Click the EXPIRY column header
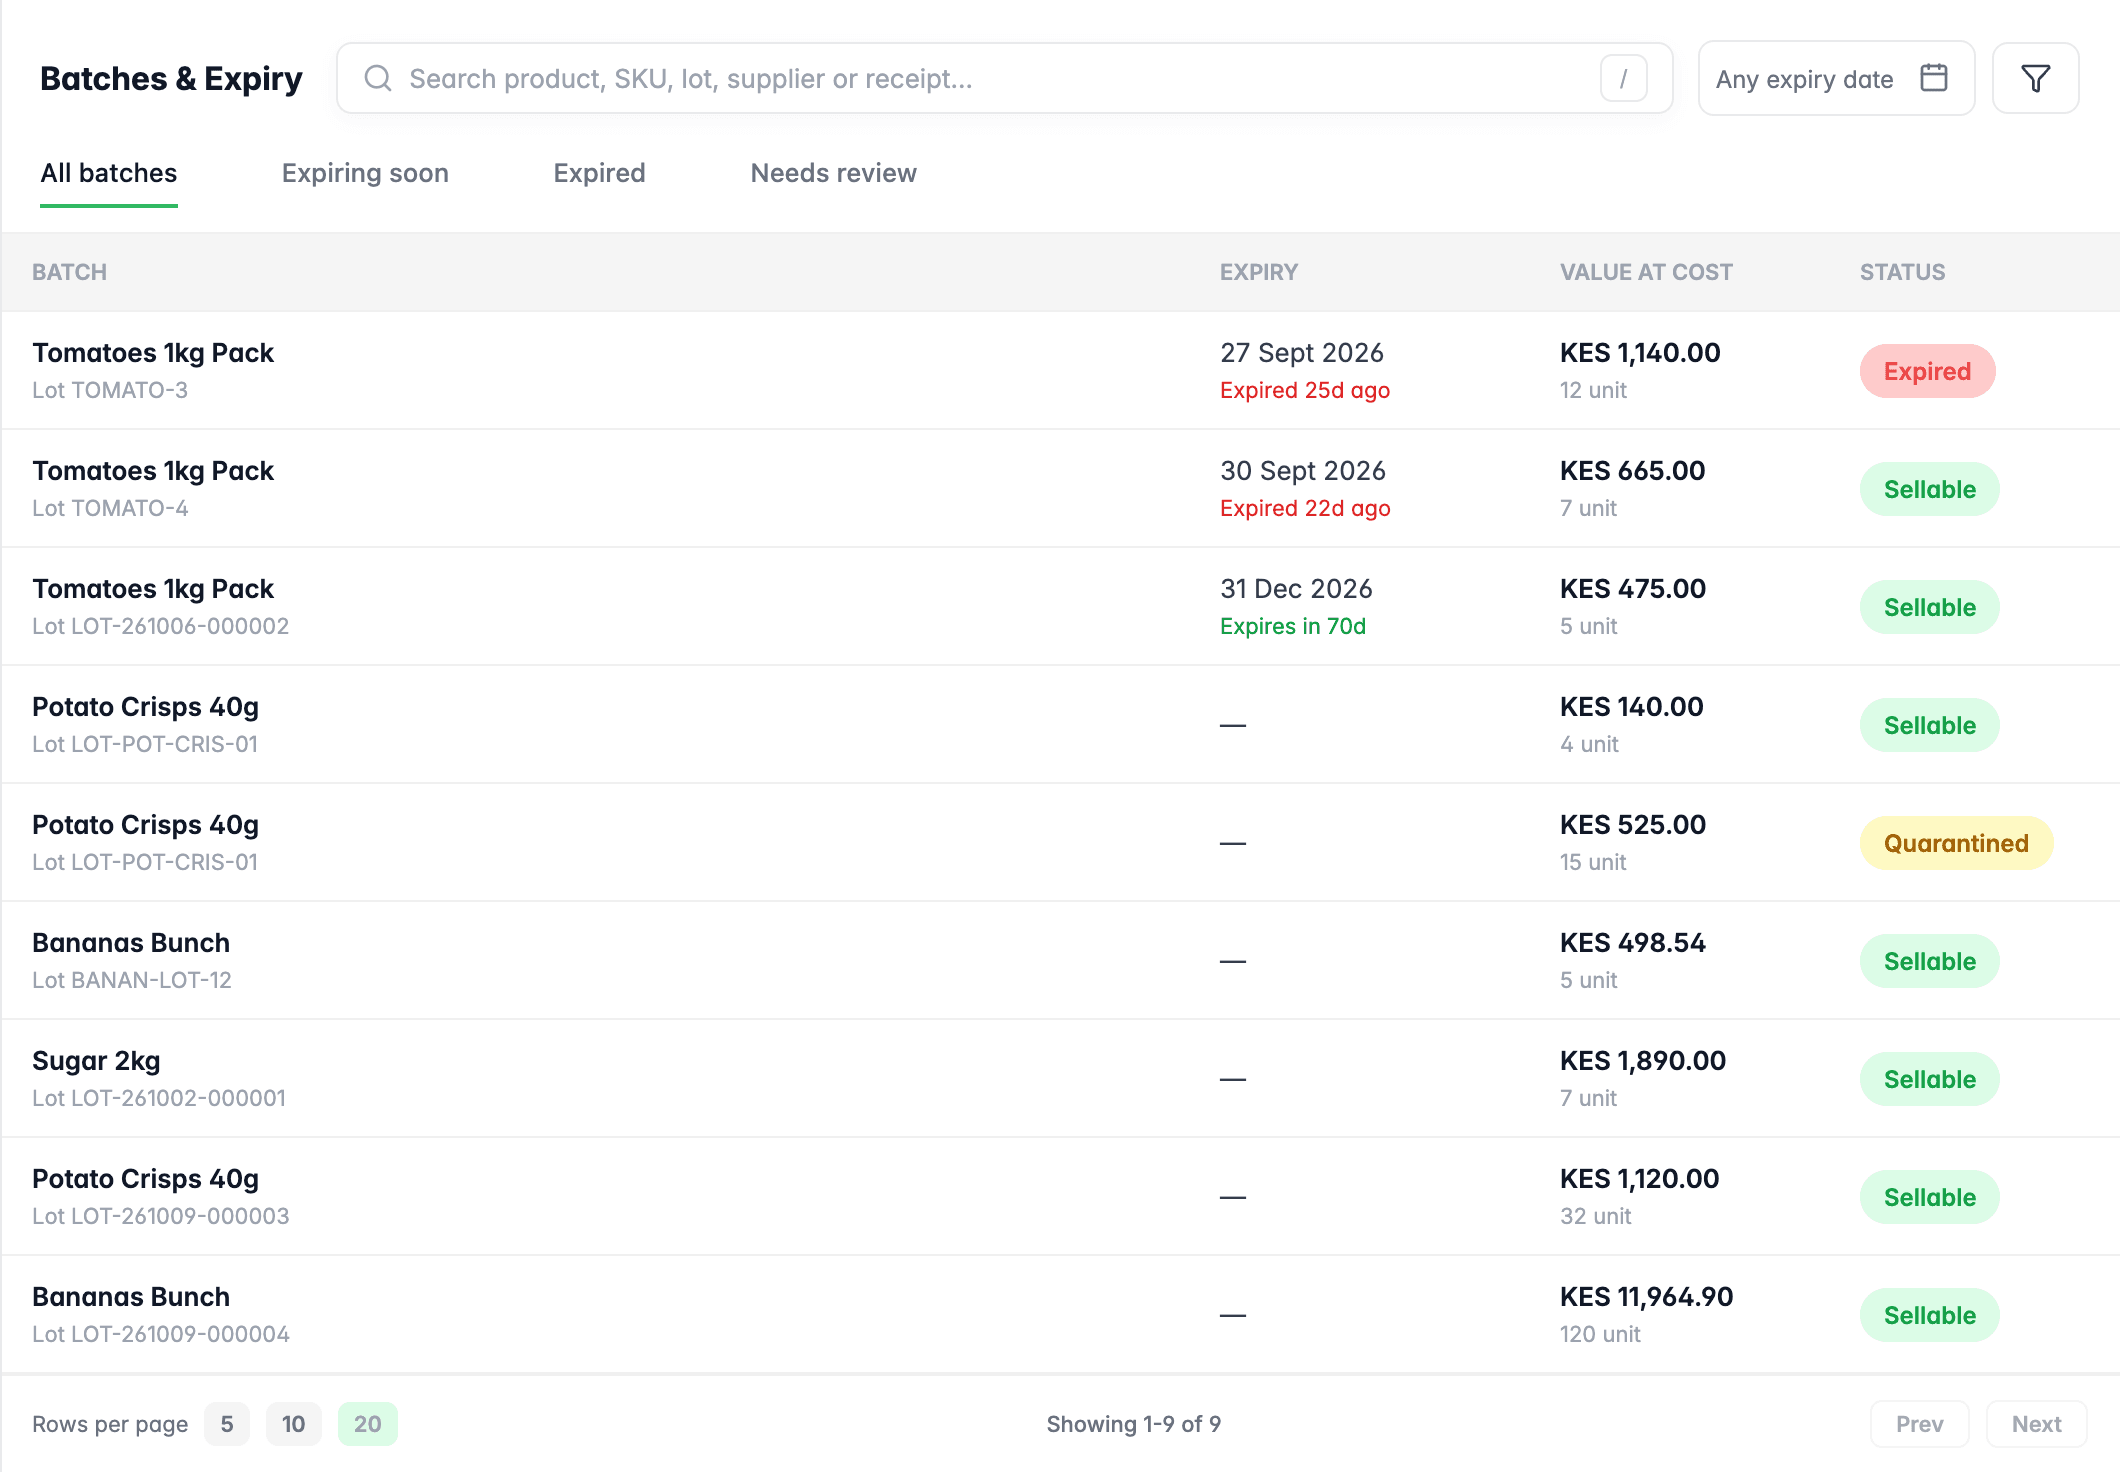The image size is (2120, 1472). [x=1259, y=272]
